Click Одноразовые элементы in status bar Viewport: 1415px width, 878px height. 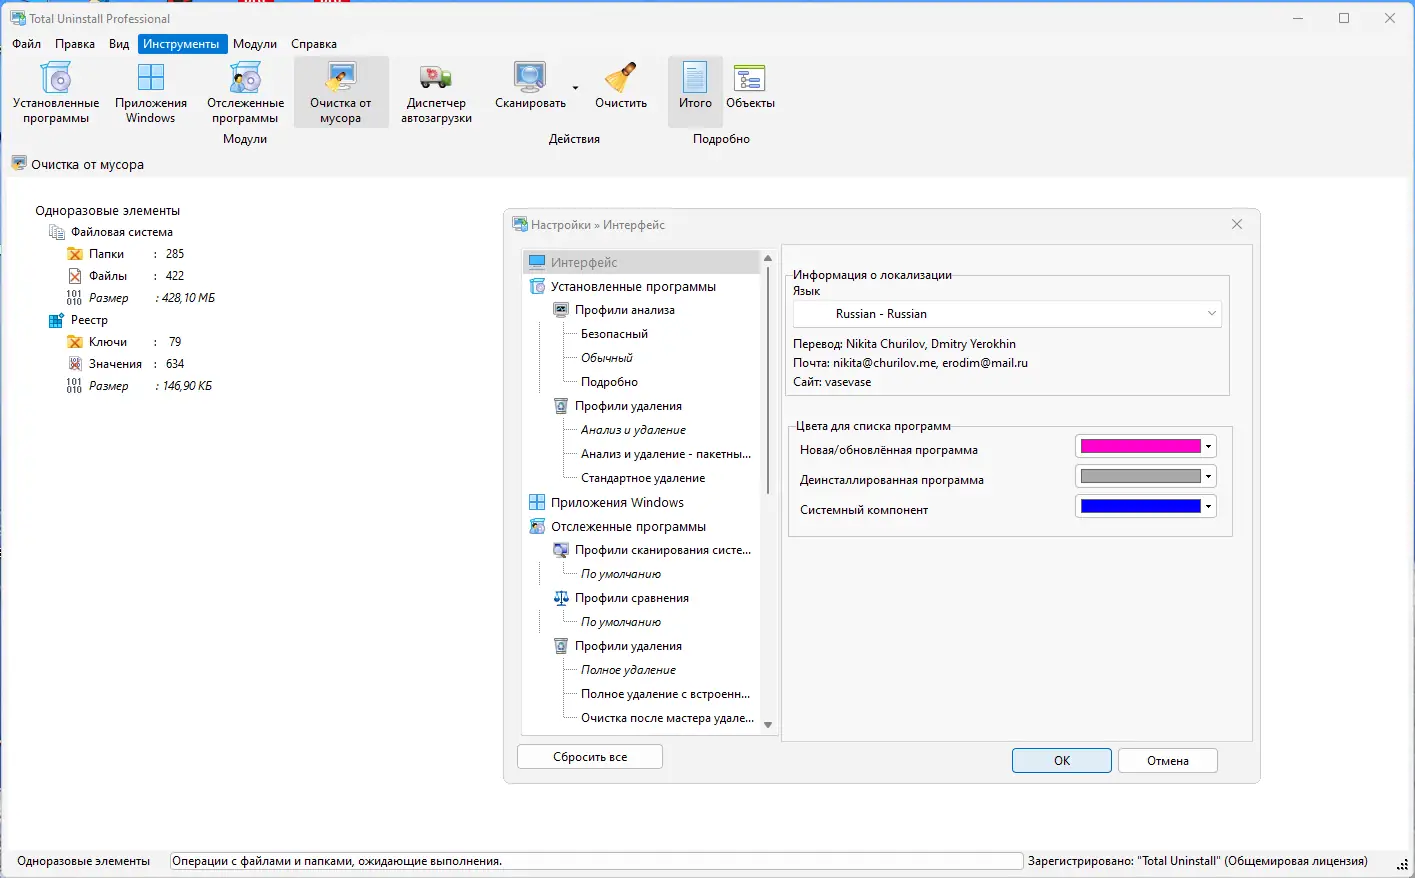[84, 861]
